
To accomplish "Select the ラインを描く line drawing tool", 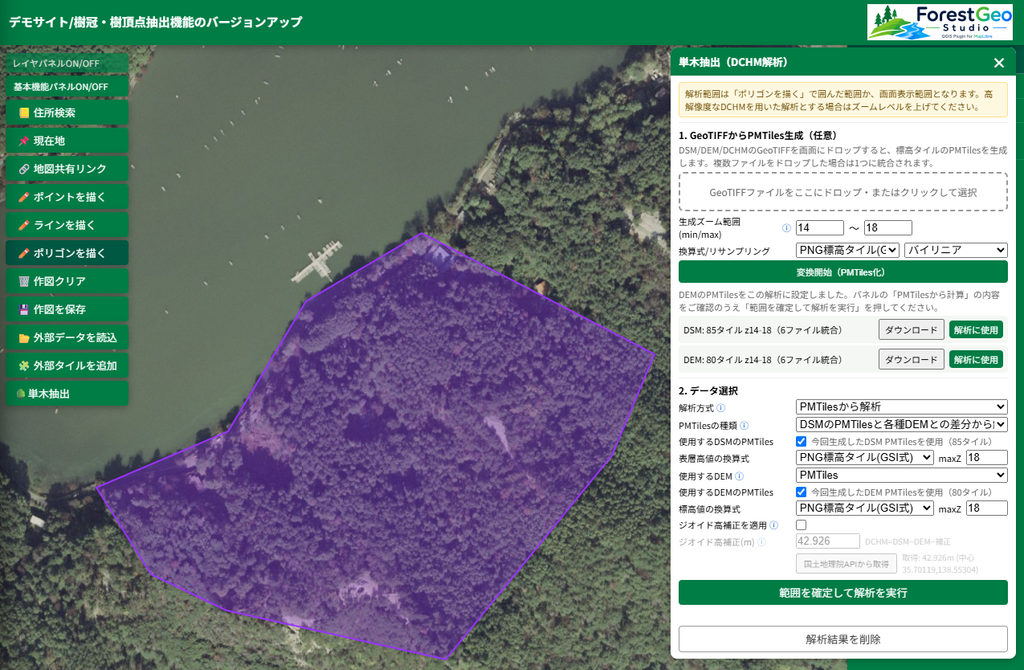I will 67,225.
